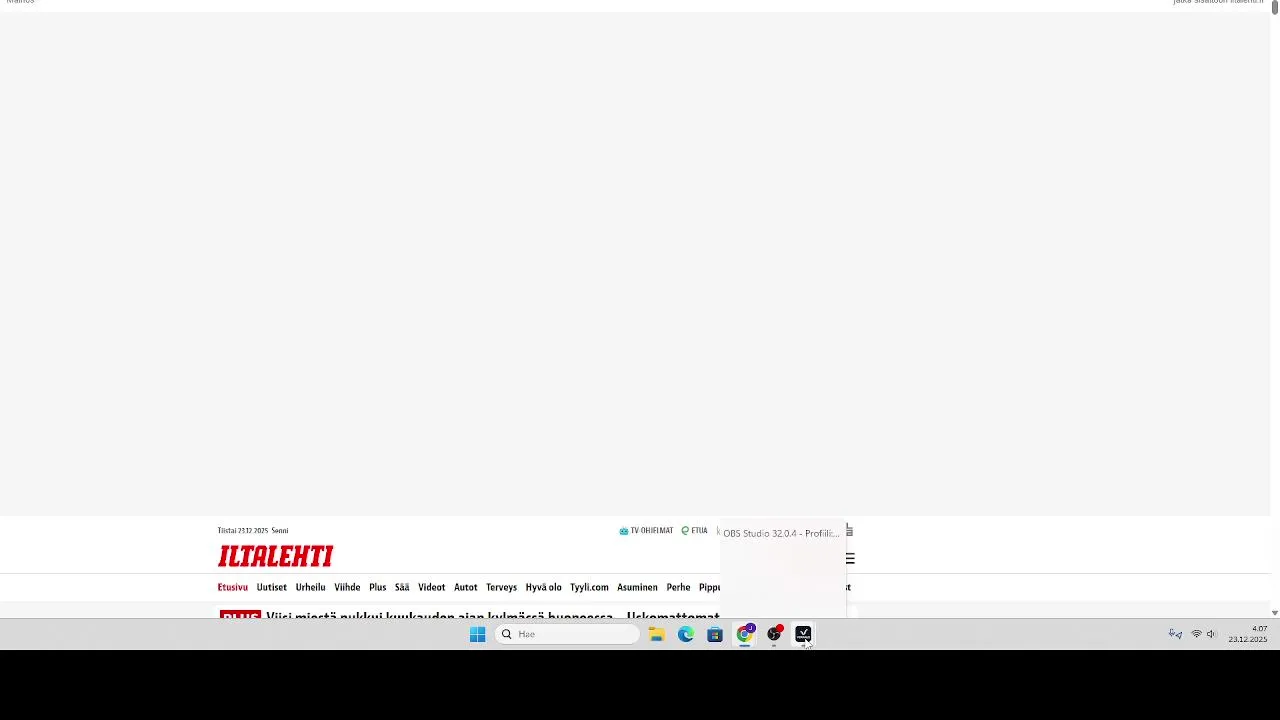Open the Plus section
Viewport: 1280px width, 720px height.
point(377,588)
